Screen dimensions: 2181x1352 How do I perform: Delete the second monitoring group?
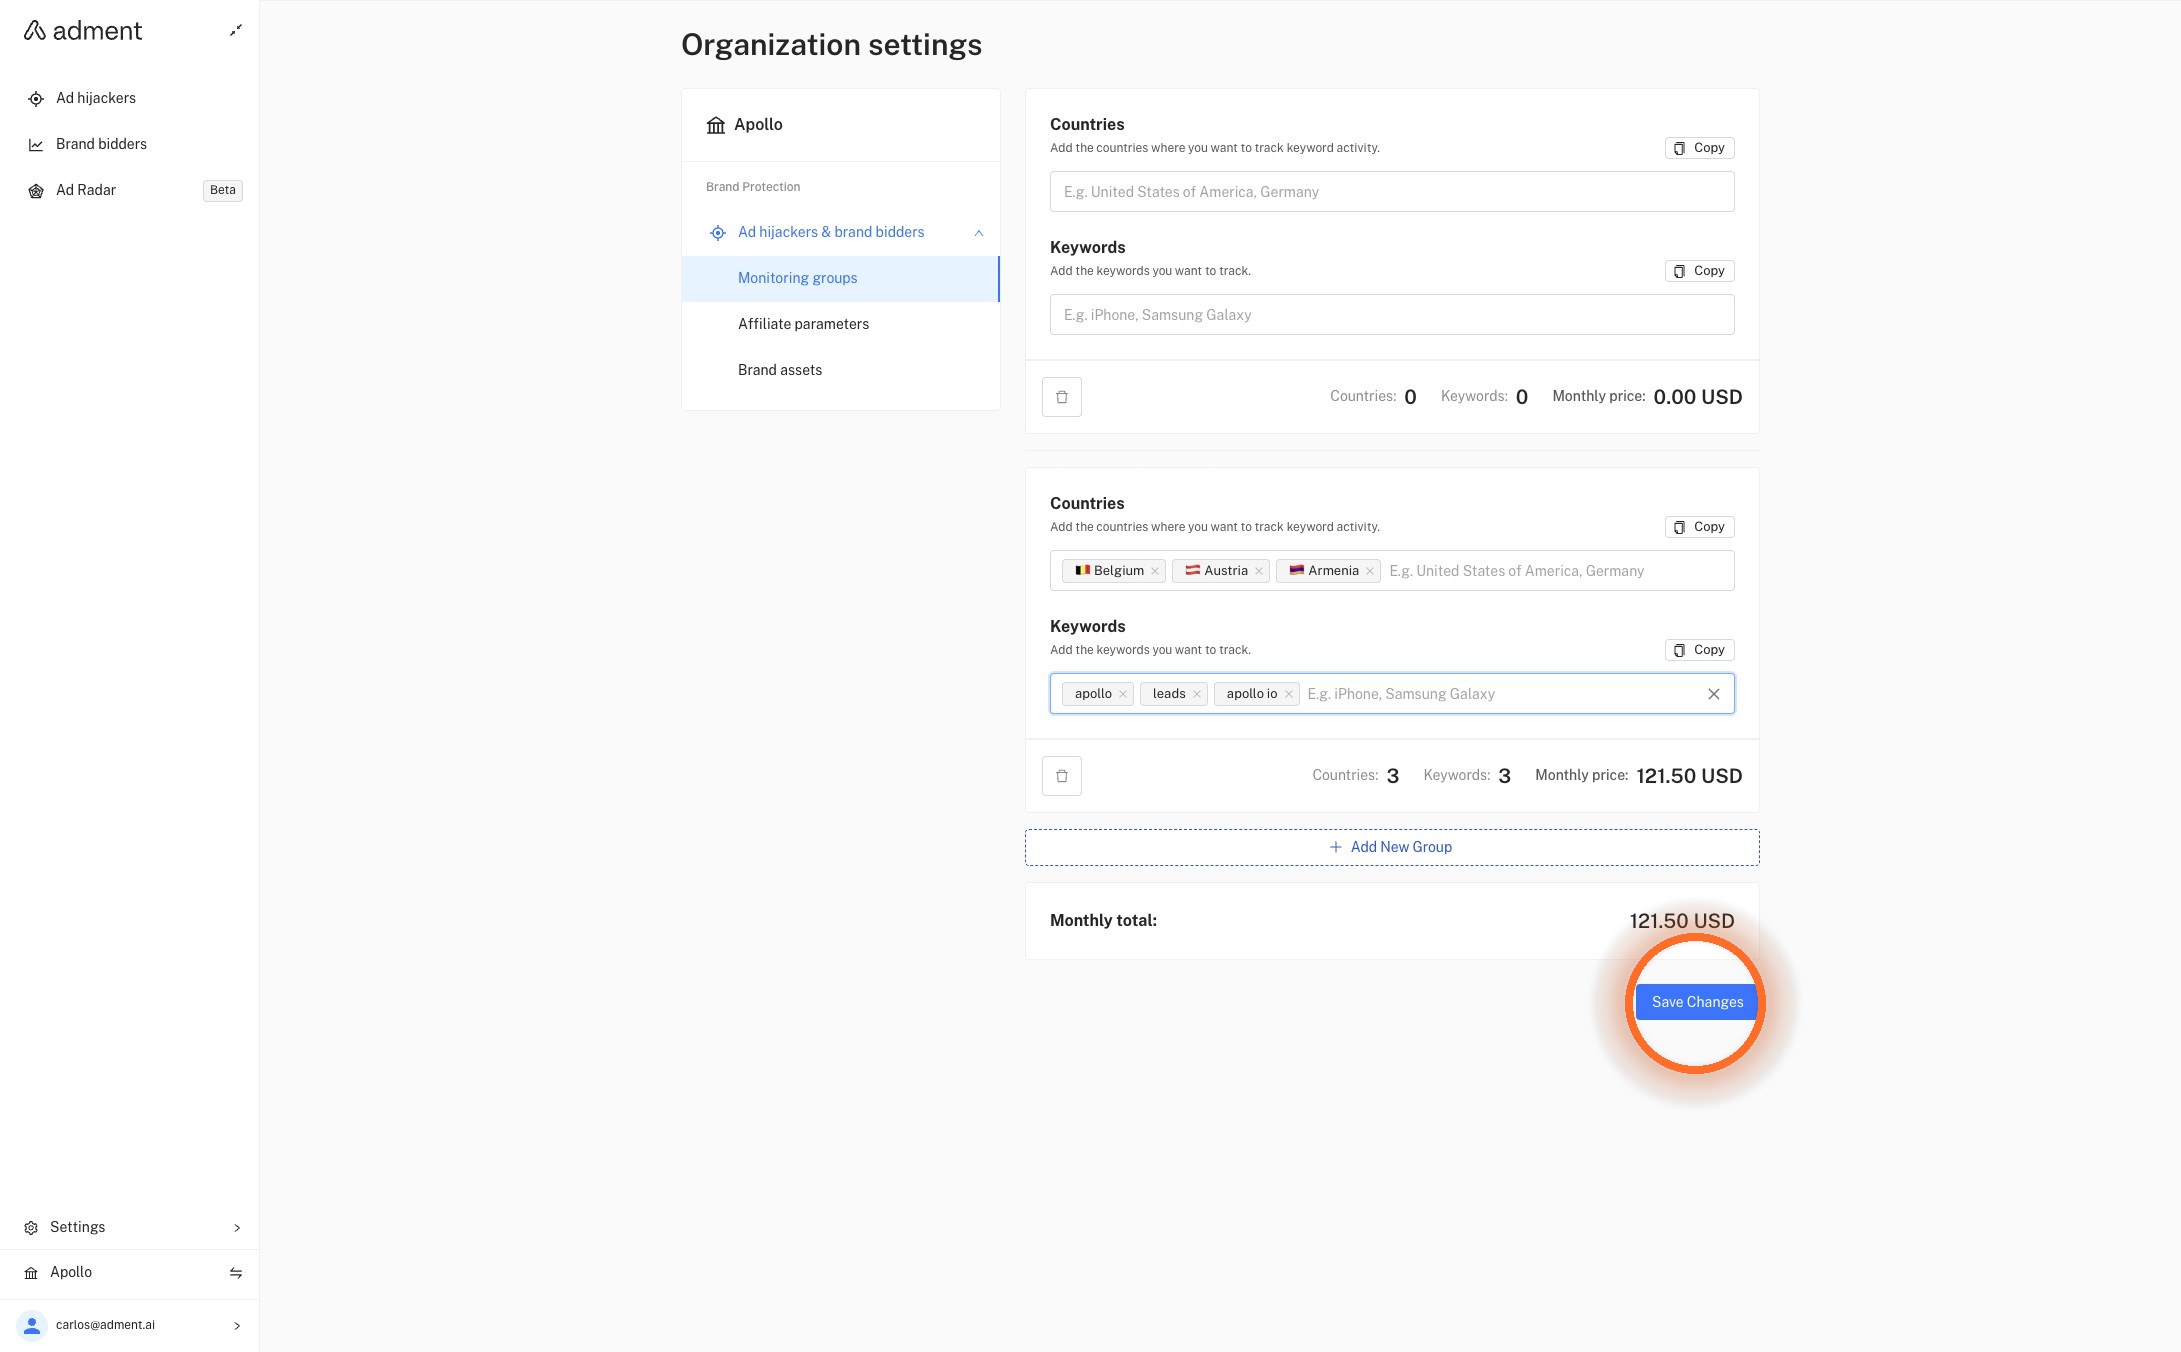(1062, 776)
